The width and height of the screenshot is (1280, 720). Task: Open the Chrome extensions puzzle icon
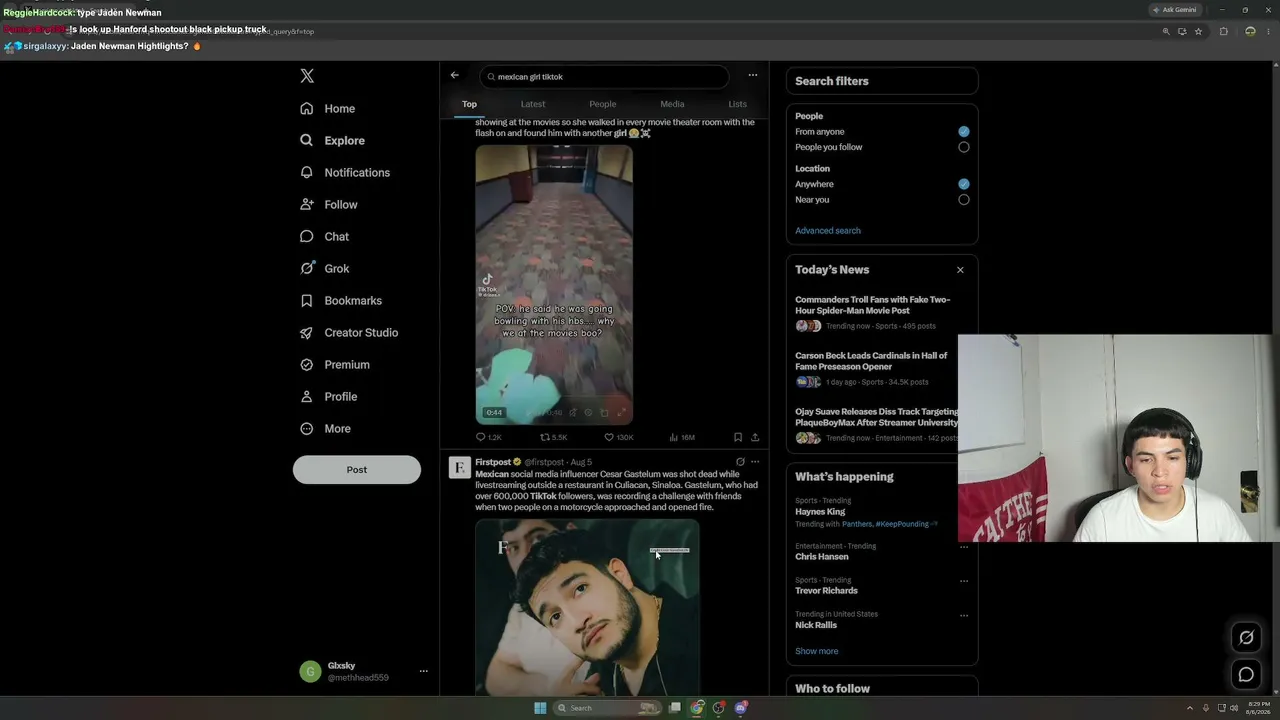(x=1223, y=31)
